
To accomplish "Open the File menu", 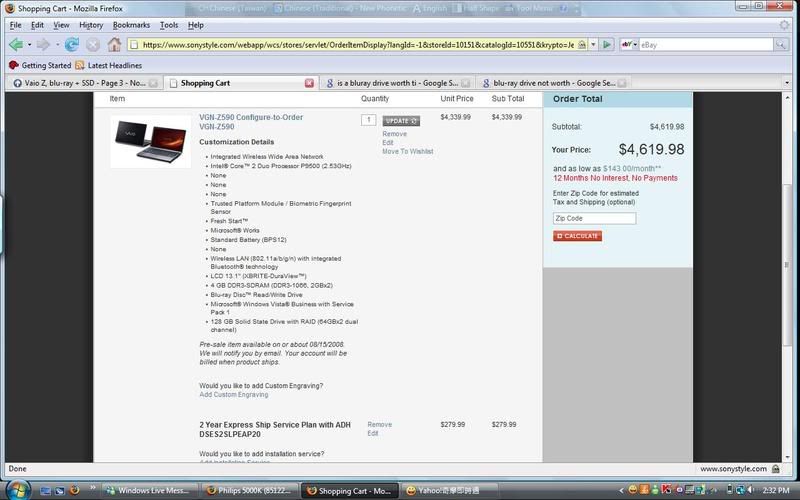I will coord(15,25).
